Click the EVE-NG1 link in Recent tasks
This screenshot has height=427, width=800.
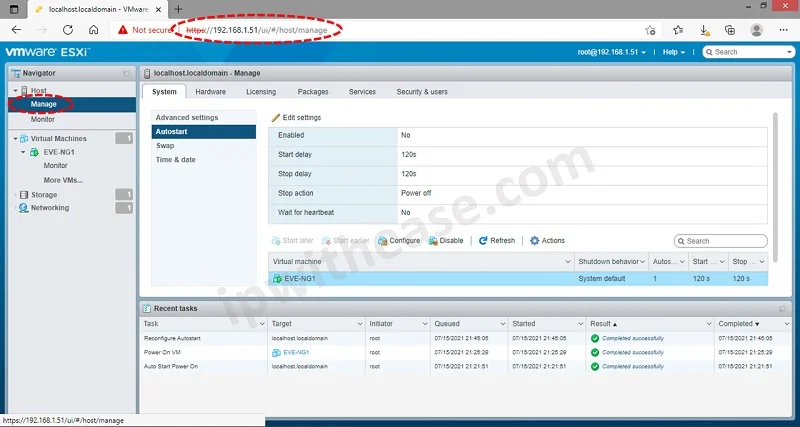[297, 353]
